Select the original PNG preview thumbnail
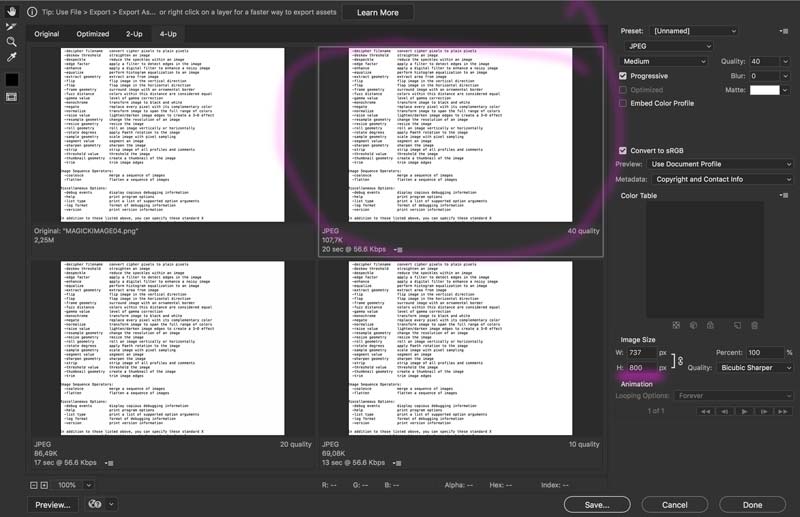 click(172, 135)
